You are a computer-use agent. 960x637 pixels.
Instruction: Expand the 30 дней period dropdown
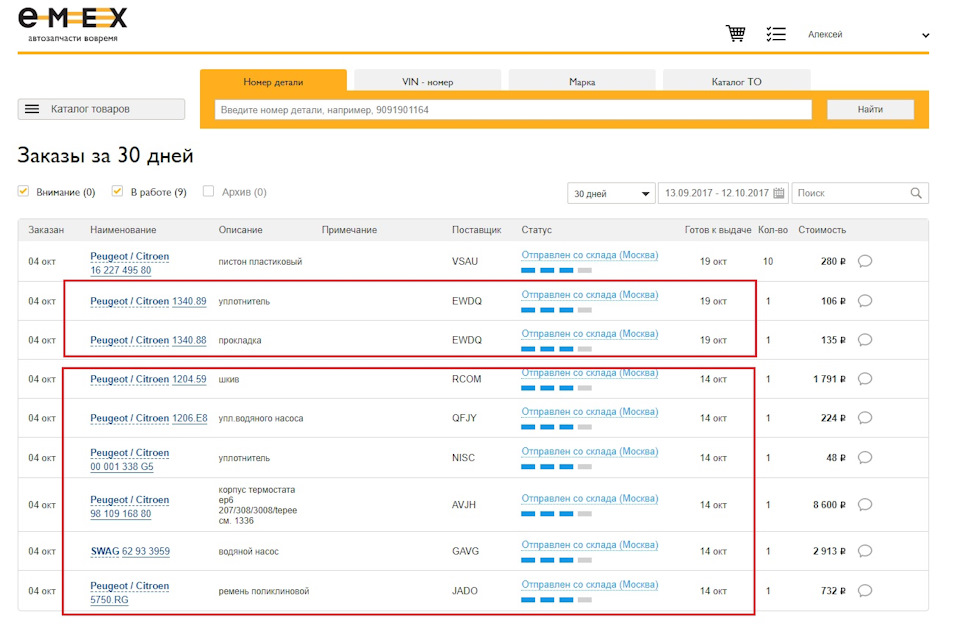click(610, 194)
